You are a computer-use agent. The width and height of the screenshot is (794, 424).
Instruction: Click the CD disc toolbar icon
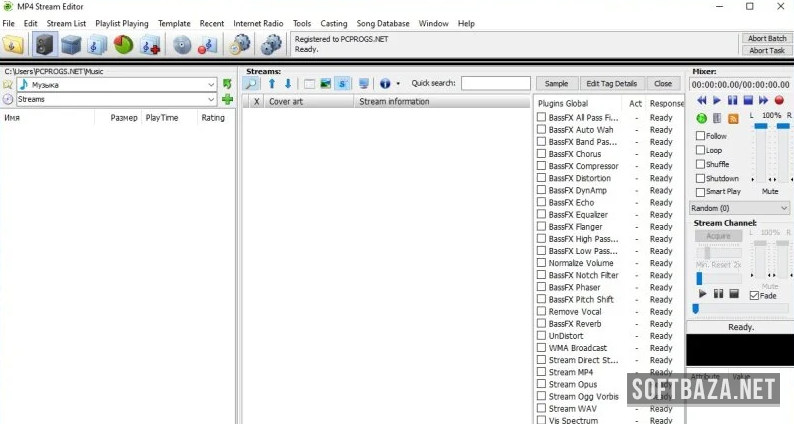coord(181,44)
